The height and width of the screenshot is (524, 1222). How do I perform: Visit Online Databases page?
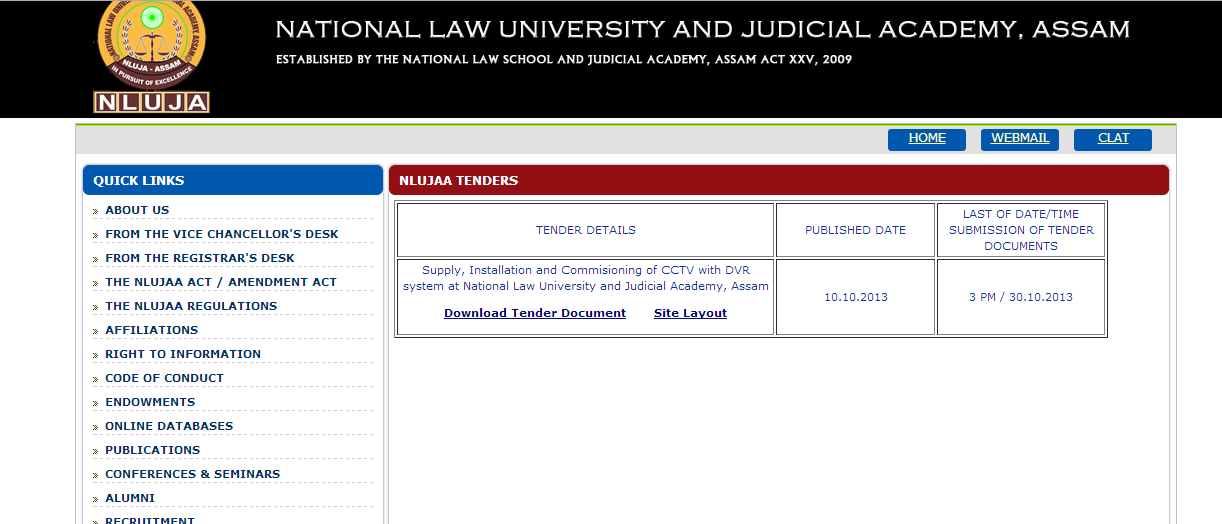pyautogui.click(x=169, y=426)
